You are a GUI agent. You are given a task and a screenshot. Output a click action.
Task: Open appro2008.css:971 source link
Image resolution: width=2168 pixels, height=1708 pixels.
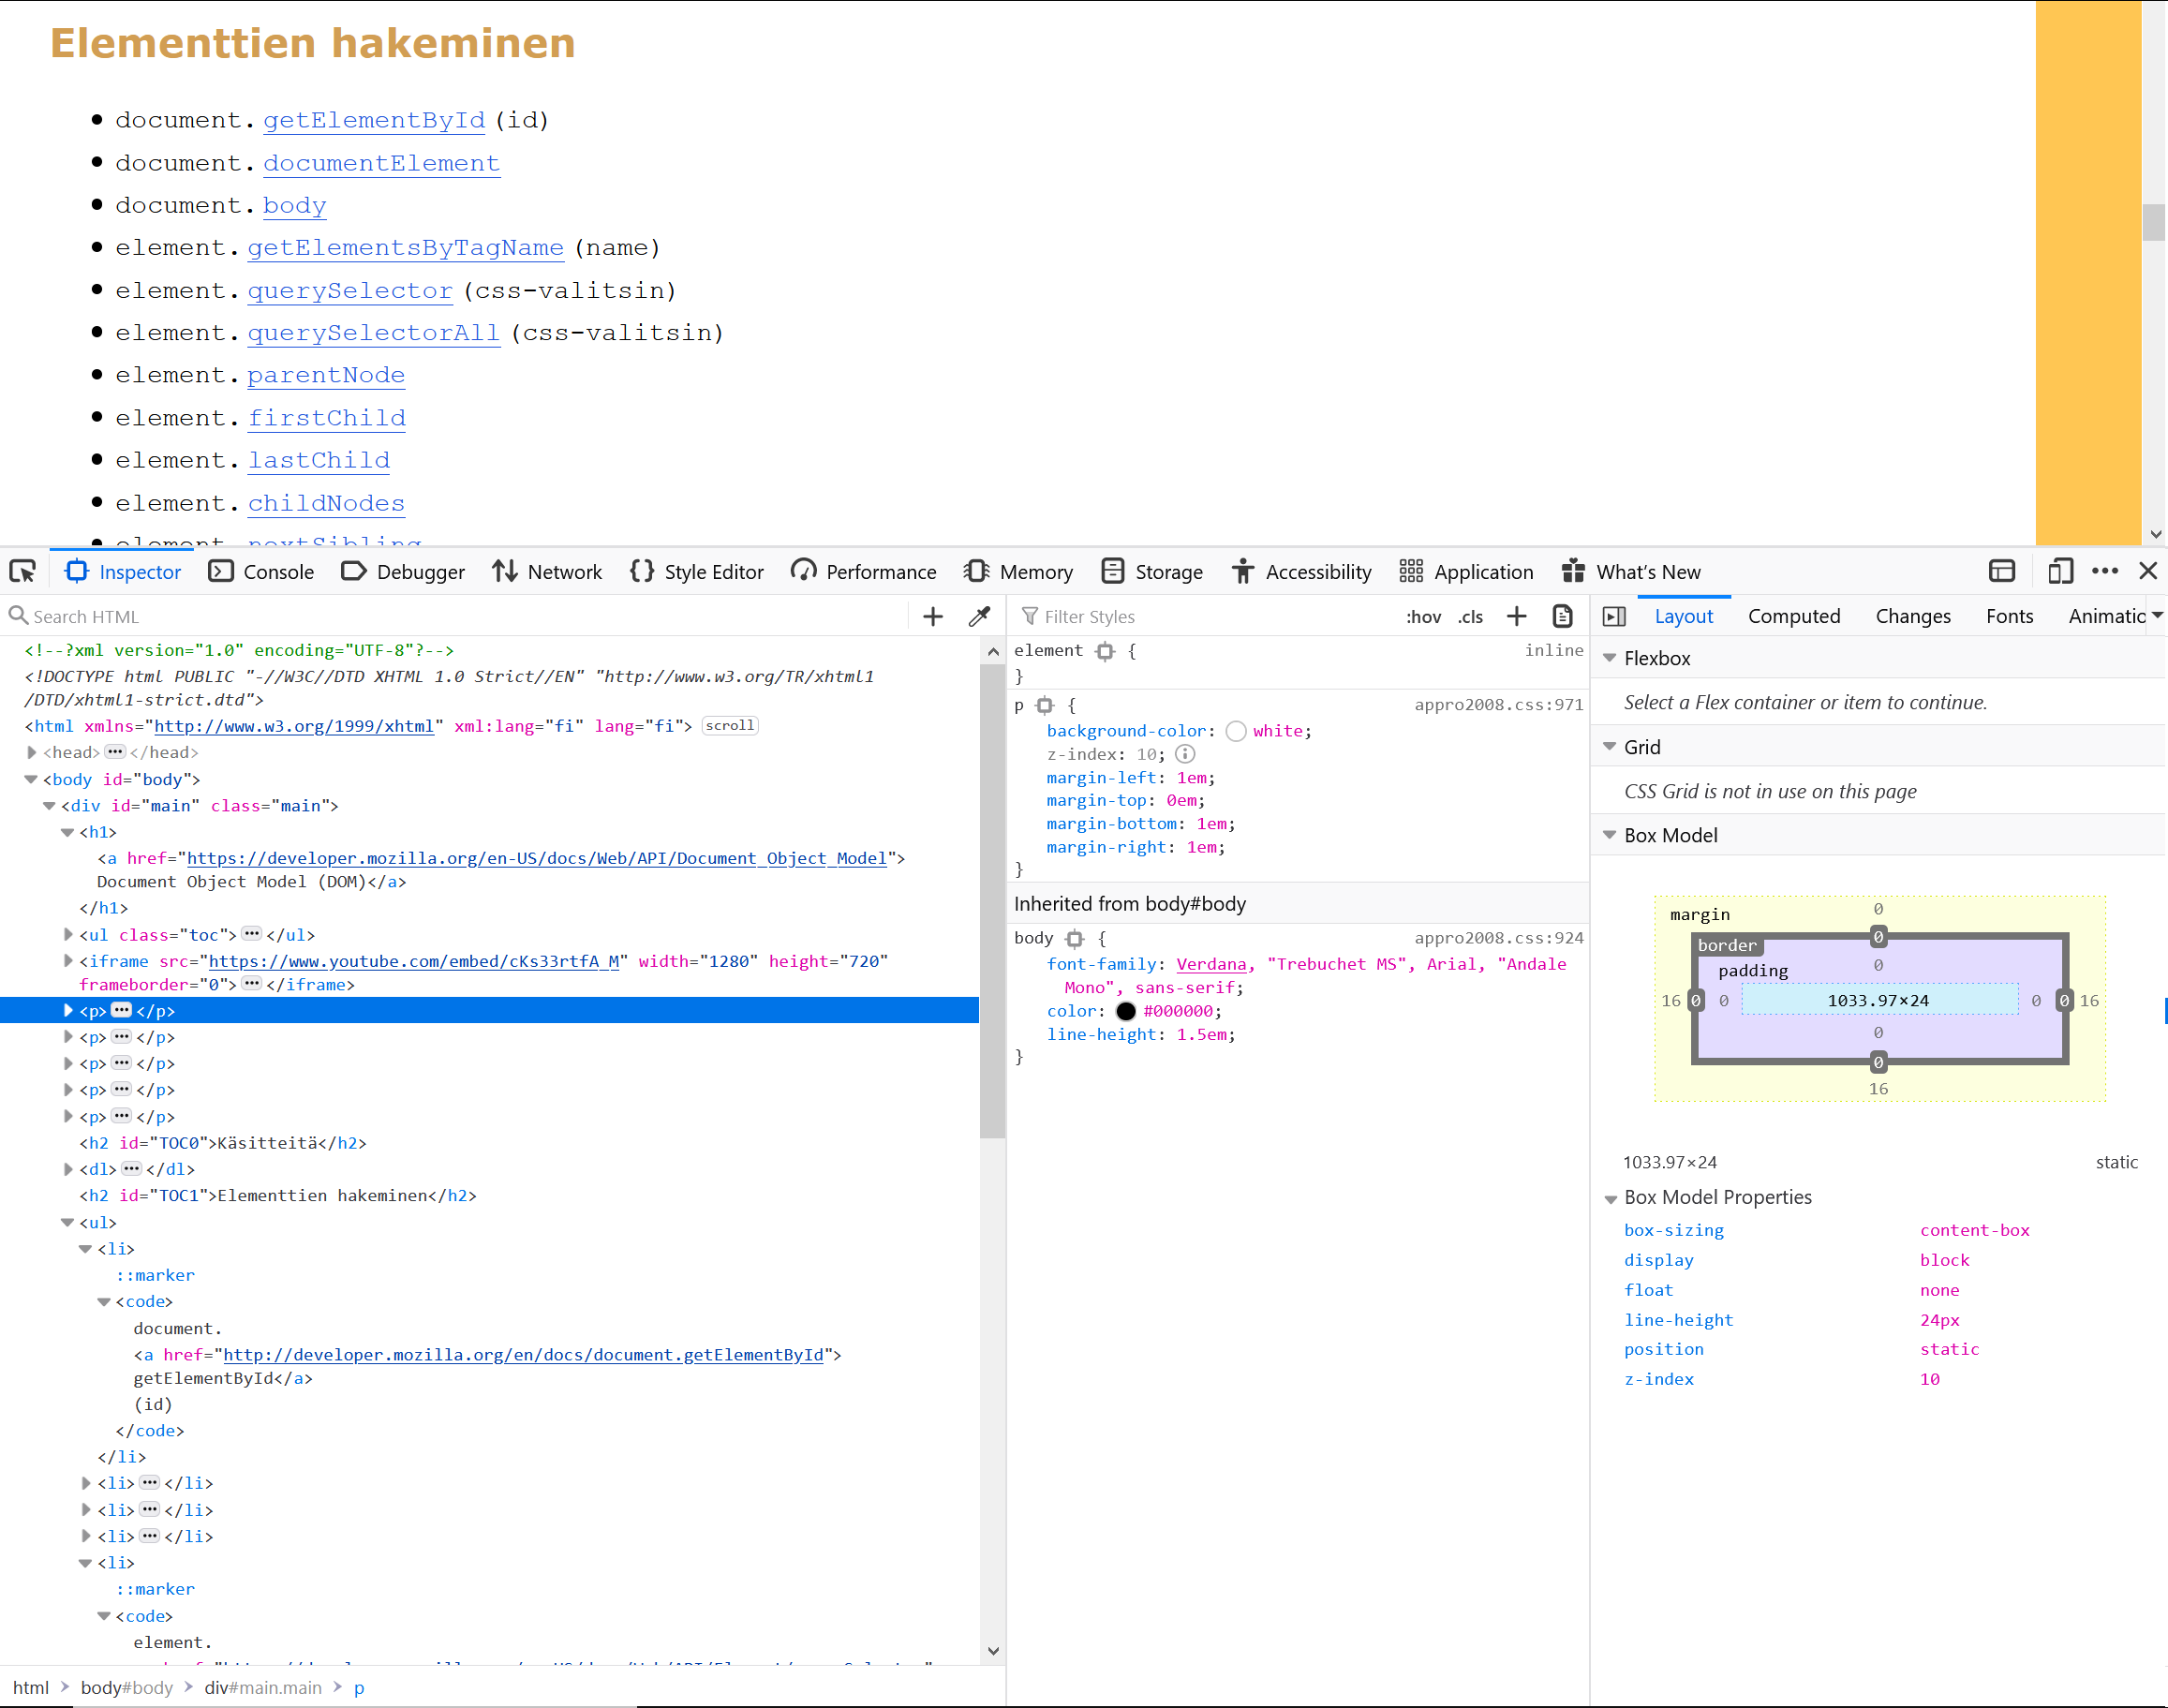[x=1498, y=704]
